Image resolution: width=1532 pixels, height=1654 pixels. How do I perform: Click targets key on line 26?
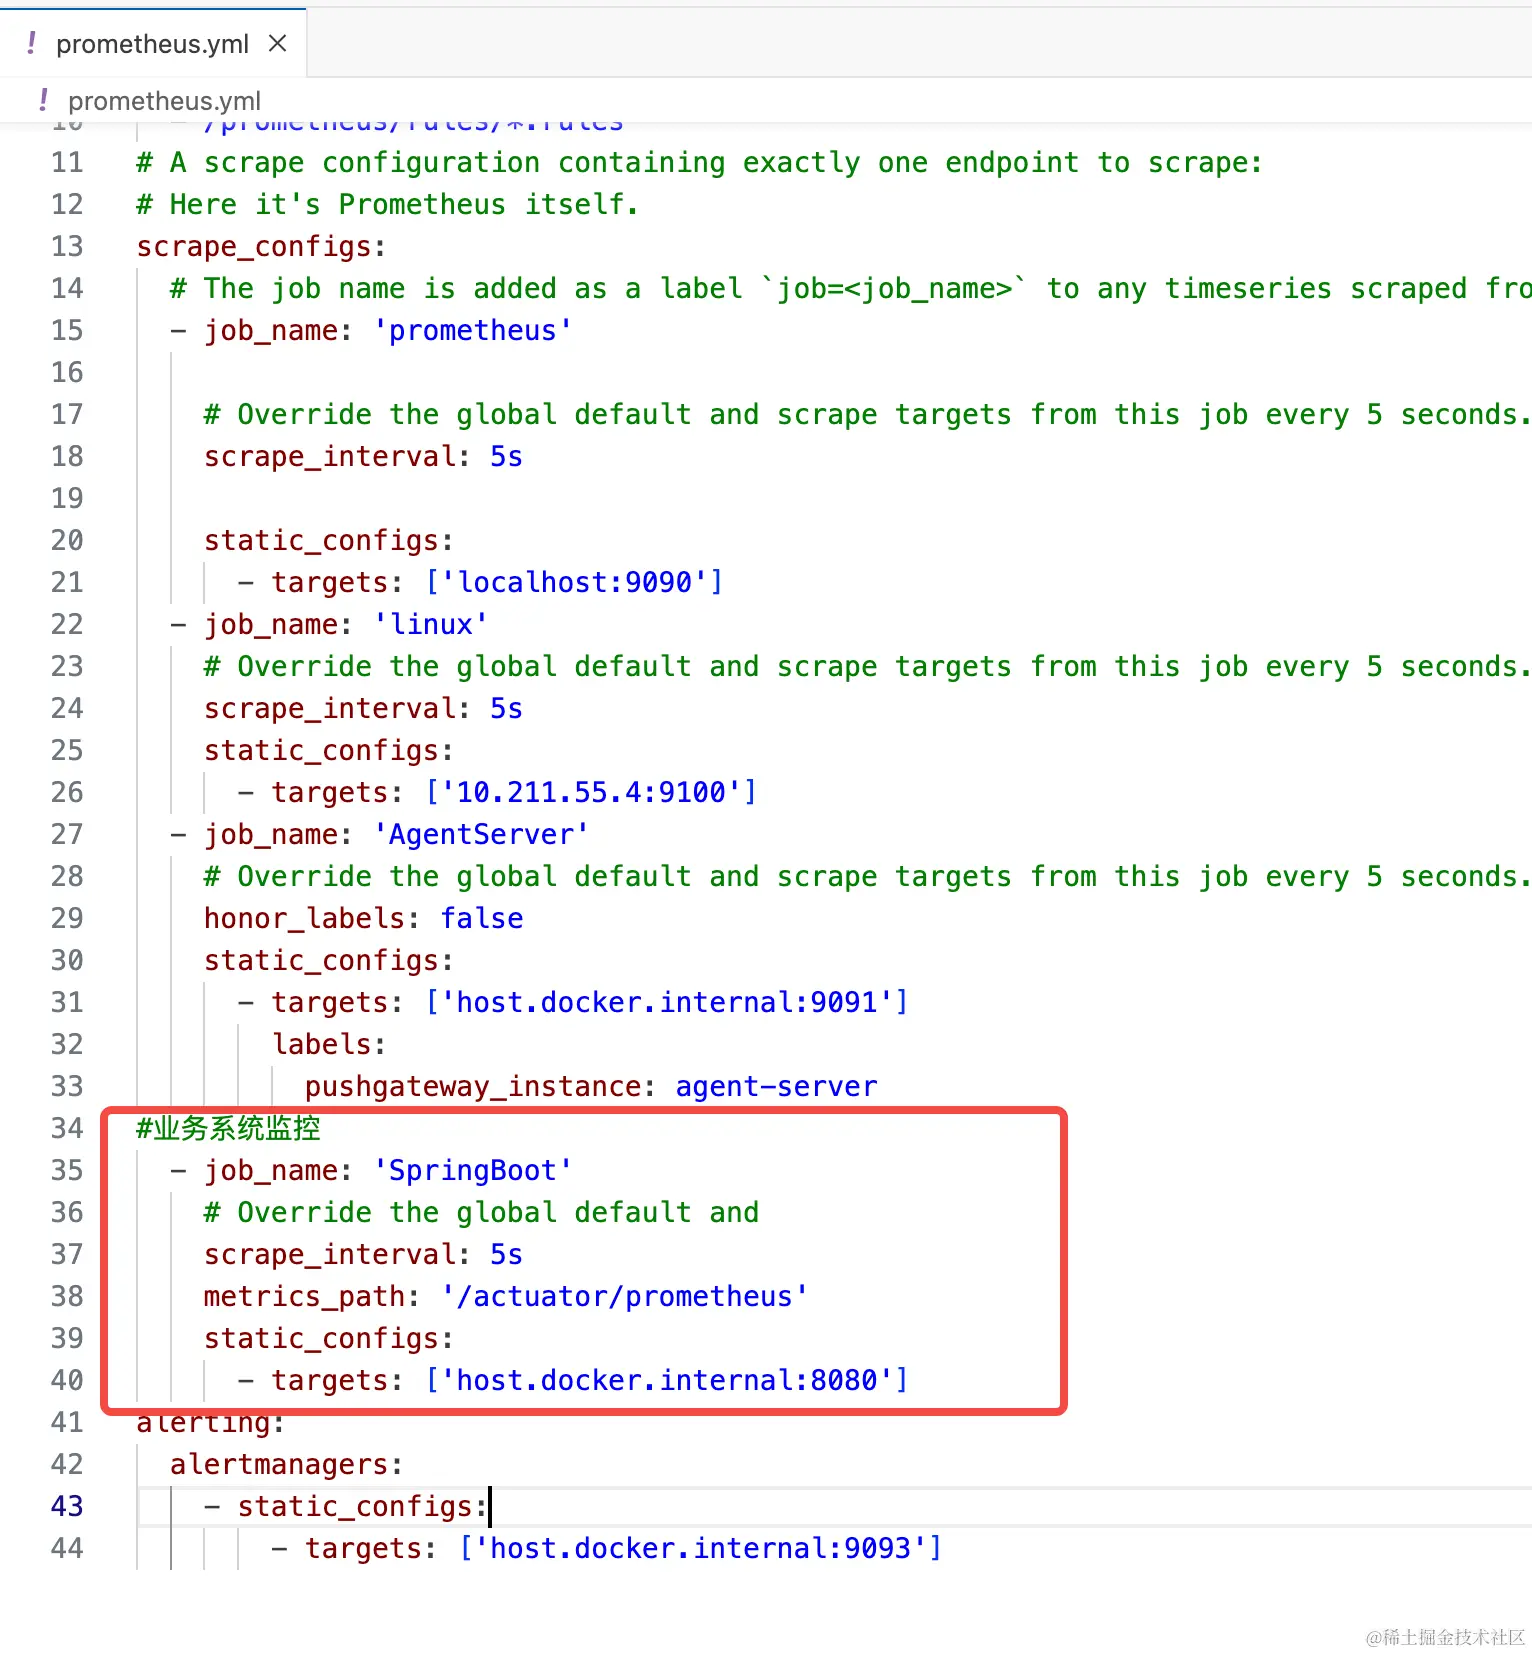(x=329, y=792)
